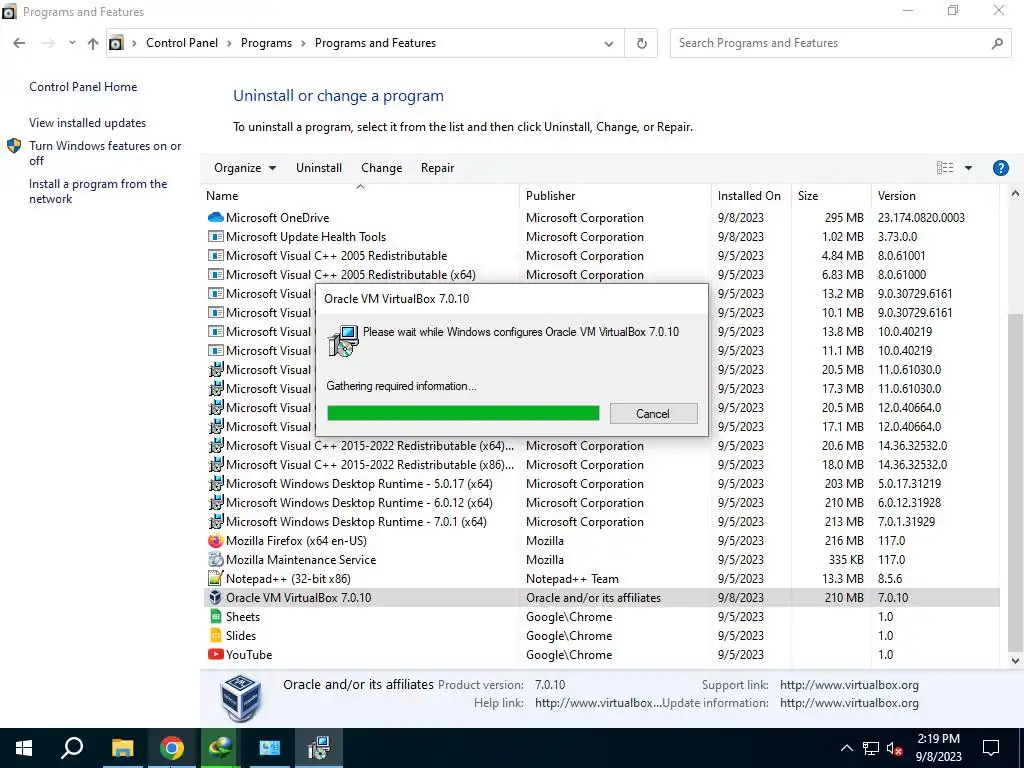Sort by the Name column header
Viewport: 1024px width, 768px height.
tap(222, 196)
